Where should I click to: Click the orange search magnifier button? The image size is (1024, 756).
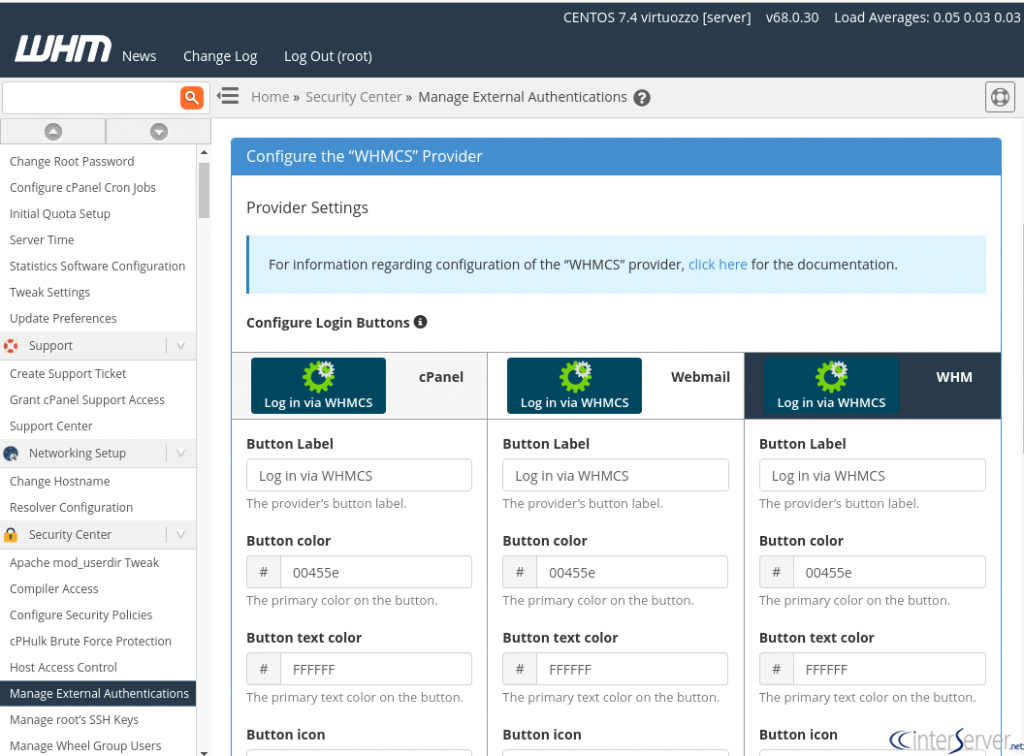(x=191, y=98)
